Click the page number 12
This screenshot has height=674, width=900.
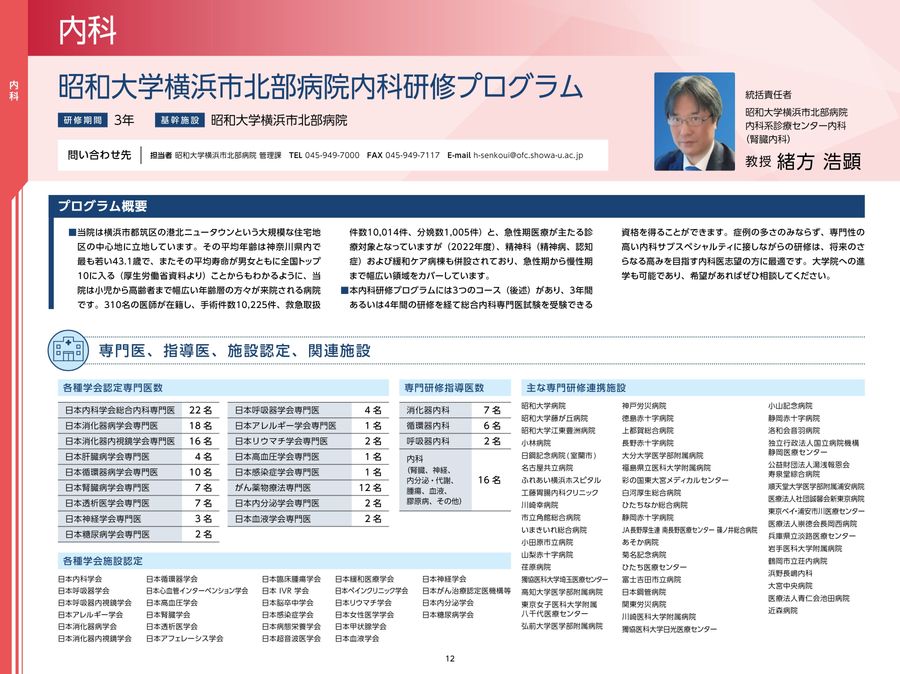point(450,658)
